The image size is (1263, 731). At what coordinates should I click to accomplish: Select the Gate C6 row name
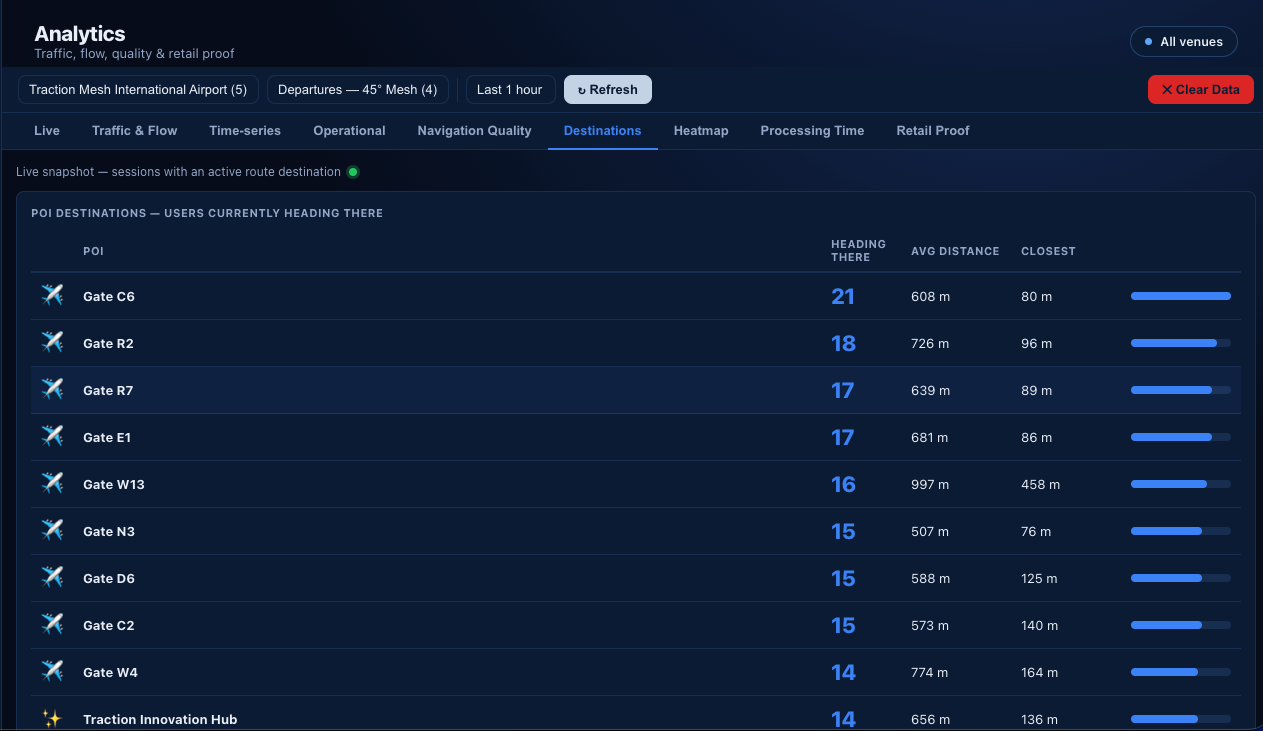(x=109, y=297)
